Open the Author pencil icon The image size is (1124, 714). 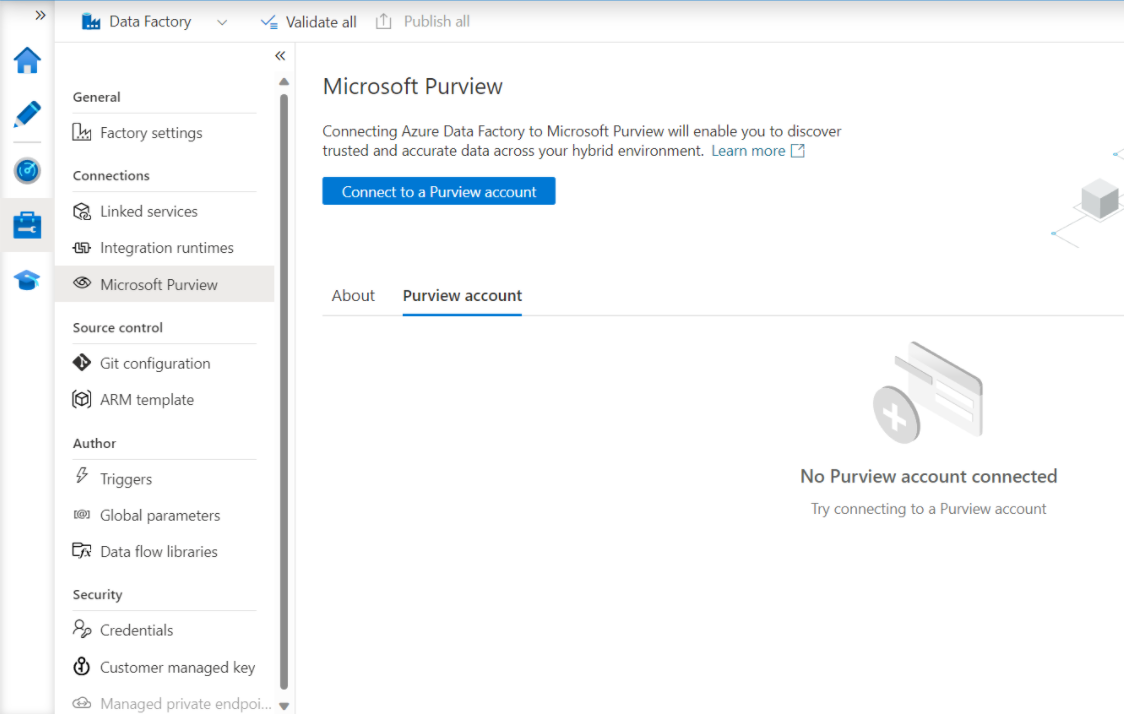point(27,115)
